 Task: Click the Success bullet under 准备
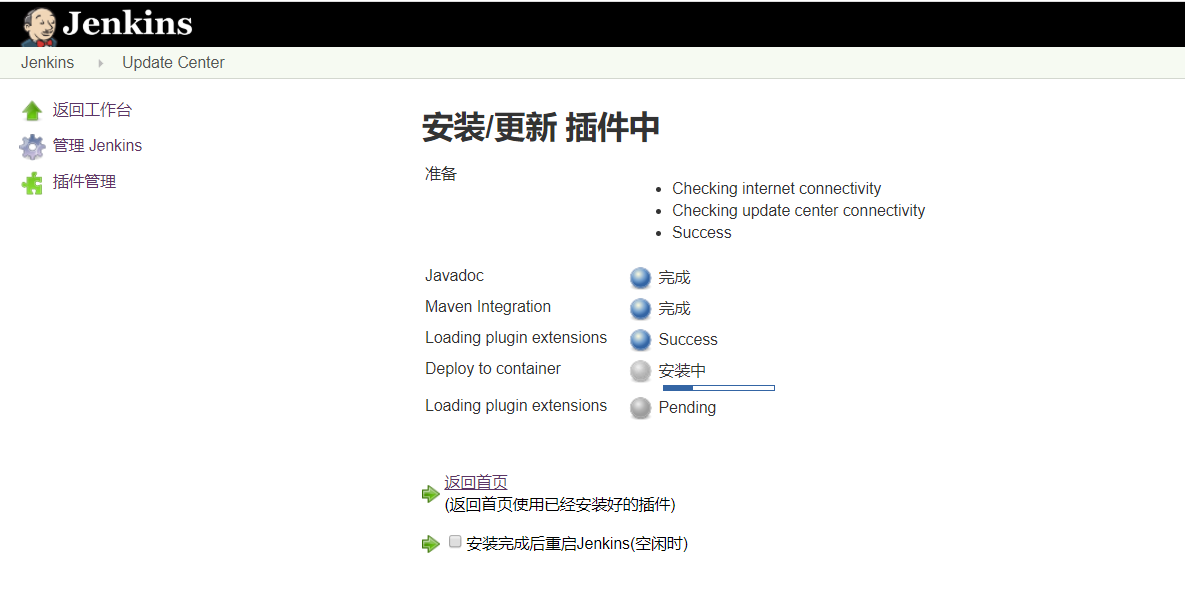click(x=701, y=233)
